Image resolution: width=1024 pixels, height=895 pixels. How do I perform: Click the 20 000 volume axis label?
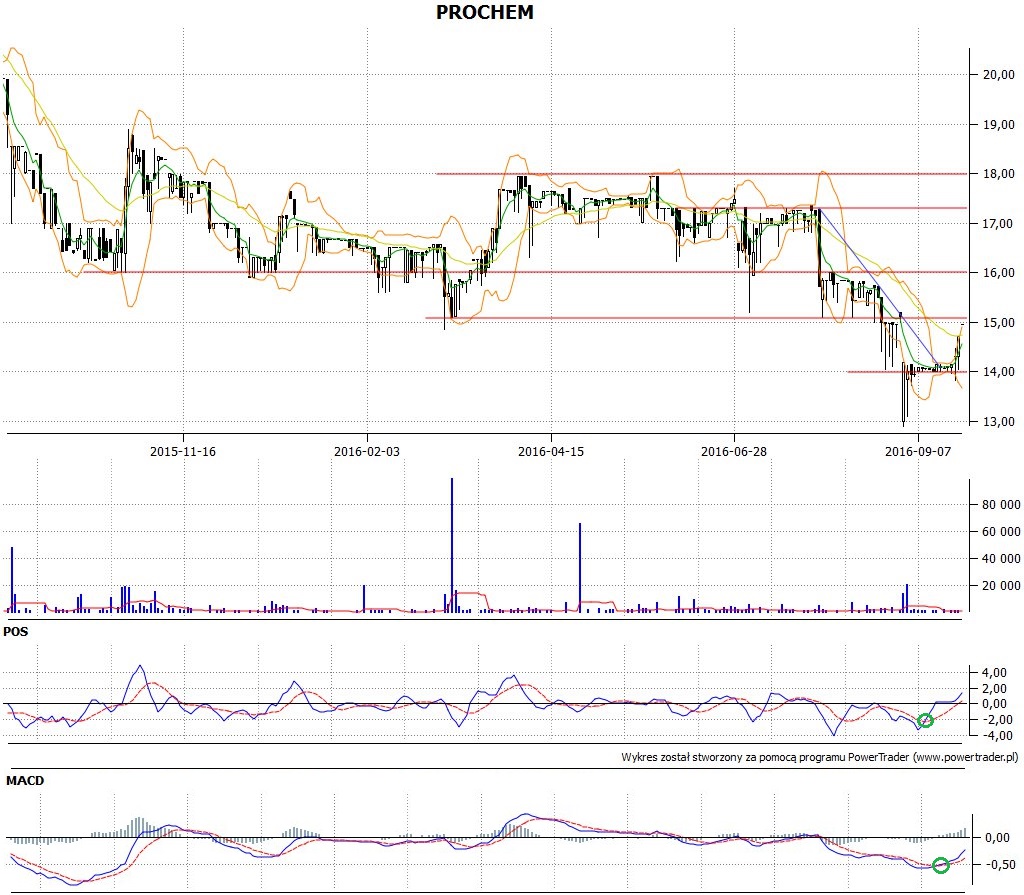(x=1001, y=585)
